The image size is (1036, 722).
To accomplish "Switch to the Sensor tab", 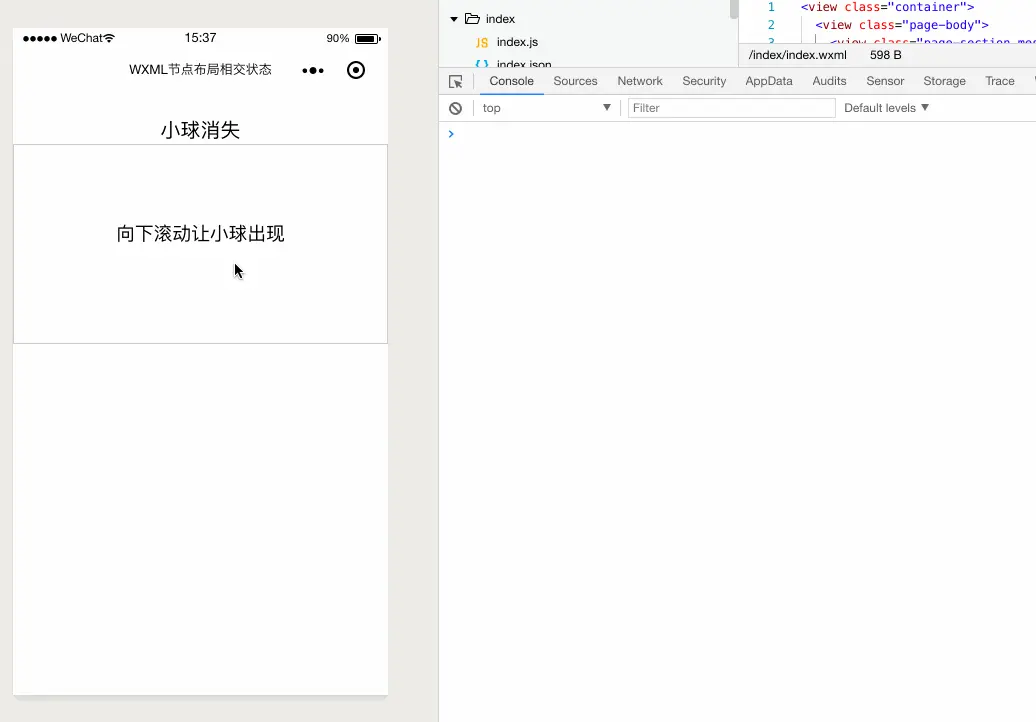I will (885, 81).
